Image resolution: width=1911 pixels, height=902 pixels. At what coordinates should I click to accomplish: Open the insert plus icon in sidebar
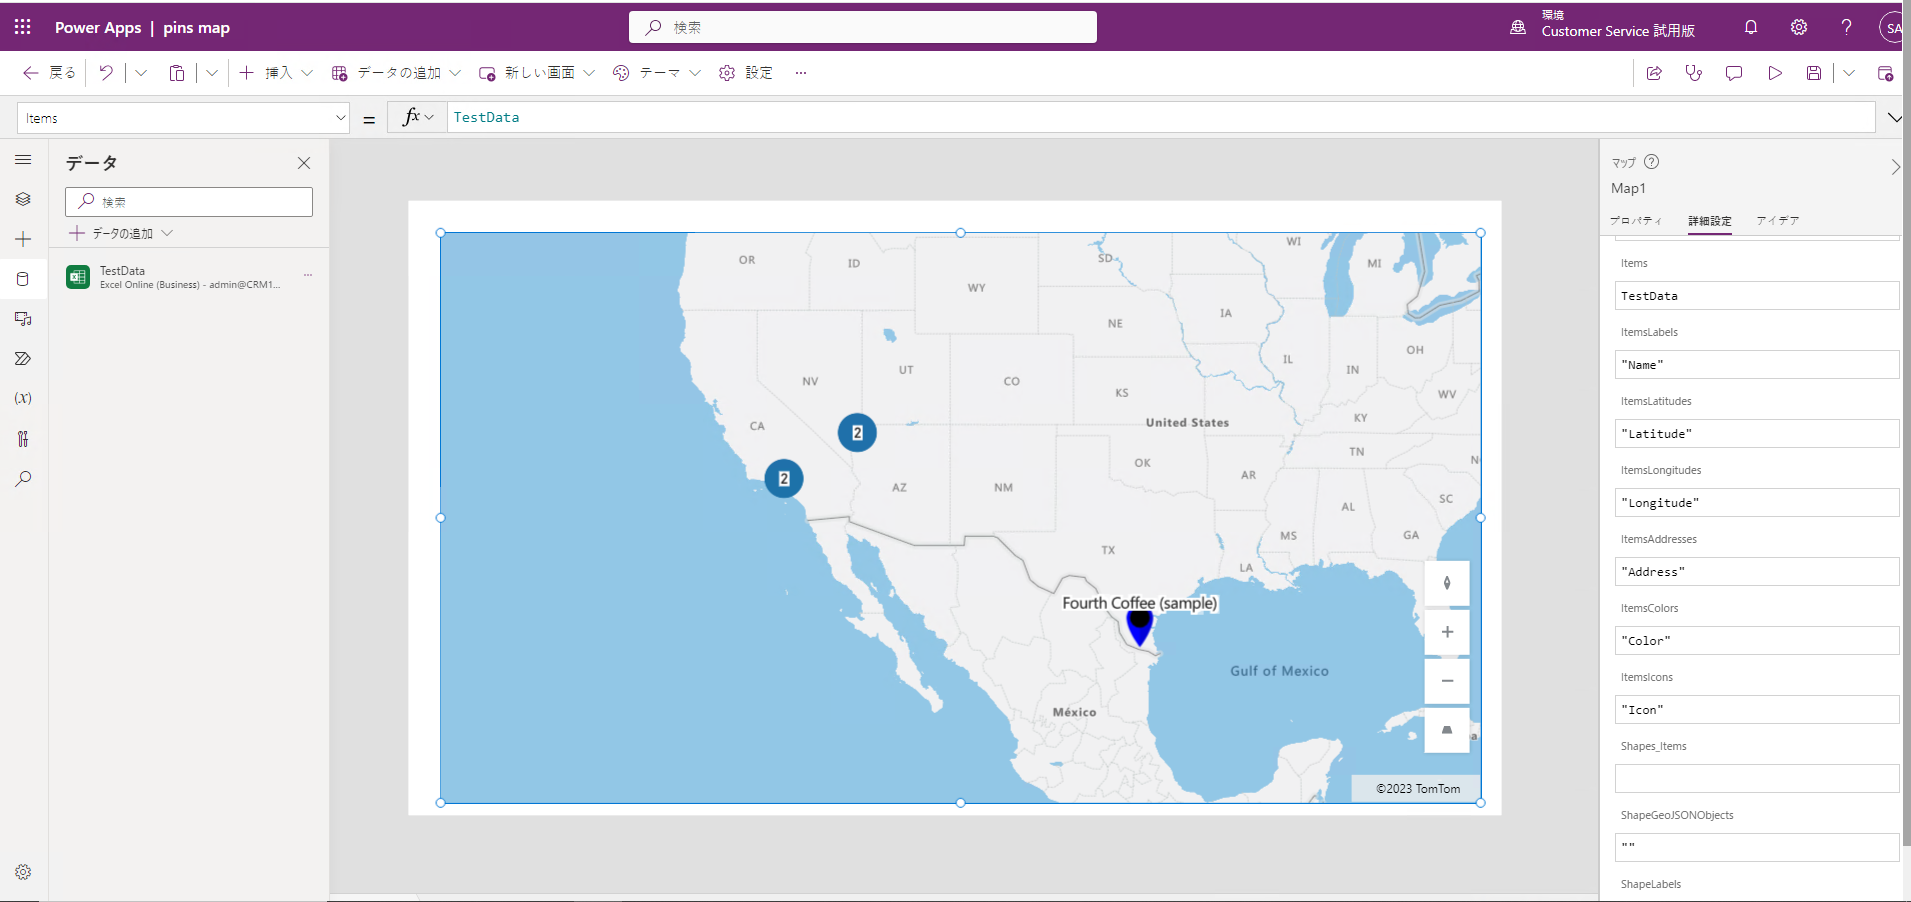[23, 239]
